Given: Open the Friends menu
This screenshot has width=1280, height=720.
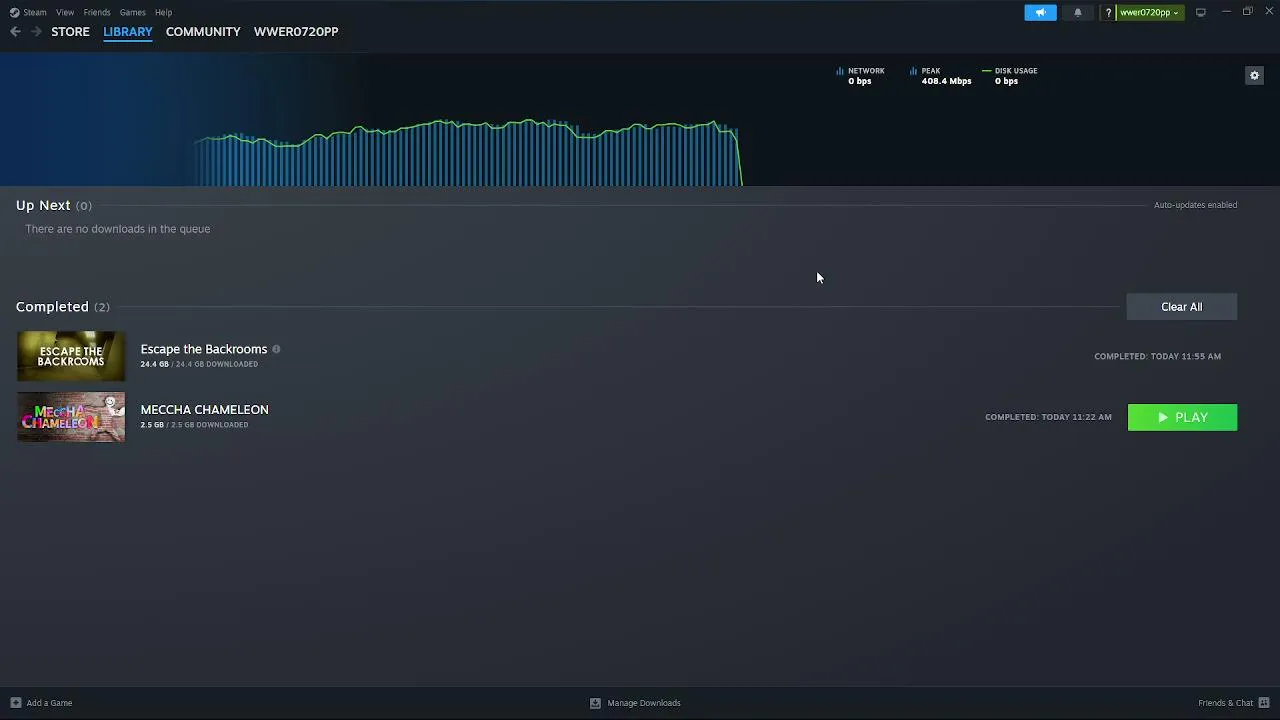Looking at the screenshot, I should click(97, 12).
